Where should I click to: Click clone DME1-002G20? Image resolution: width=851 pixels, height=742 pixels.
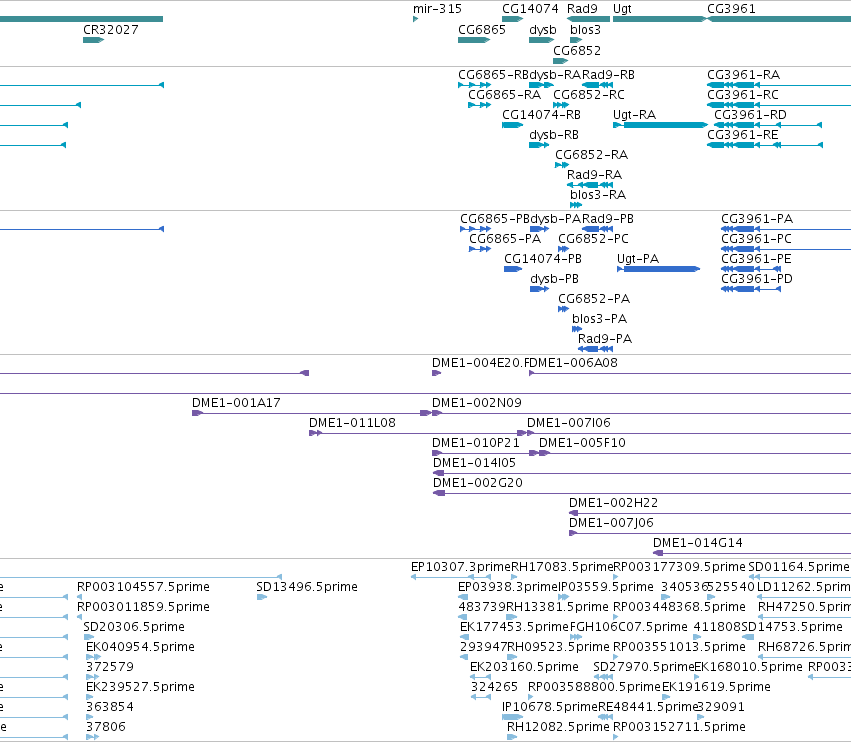point(478,483)
